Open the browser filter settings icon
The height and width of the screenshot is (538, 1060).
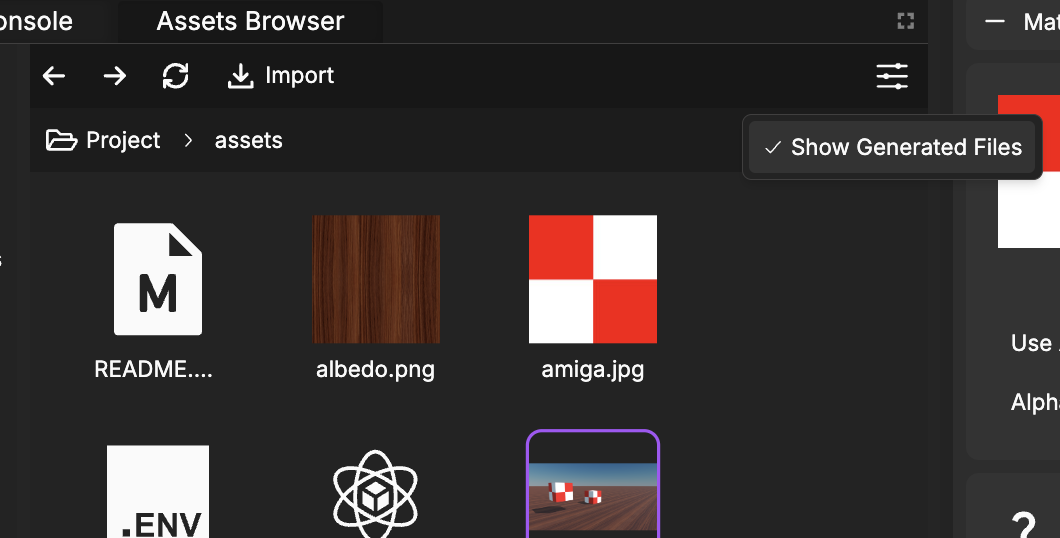click(x=892, y=76)
